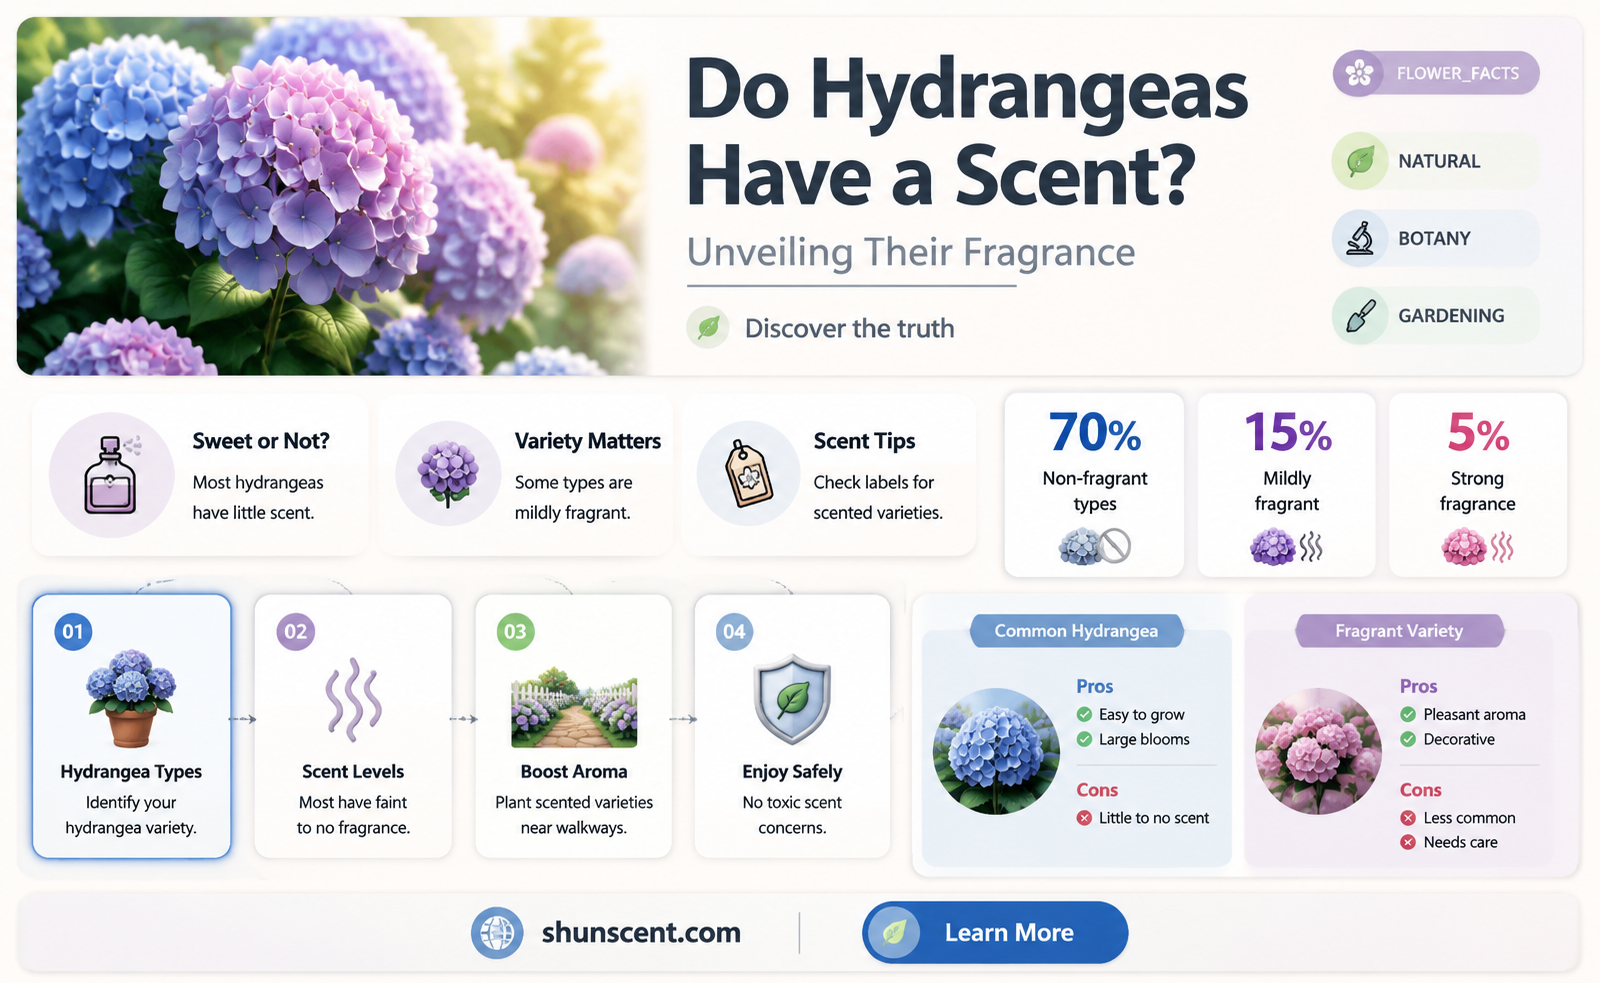Viewport: 1600px width, 983px height.
Task: Select the Scent Levels step card
Action: click(x=353, y=726)
